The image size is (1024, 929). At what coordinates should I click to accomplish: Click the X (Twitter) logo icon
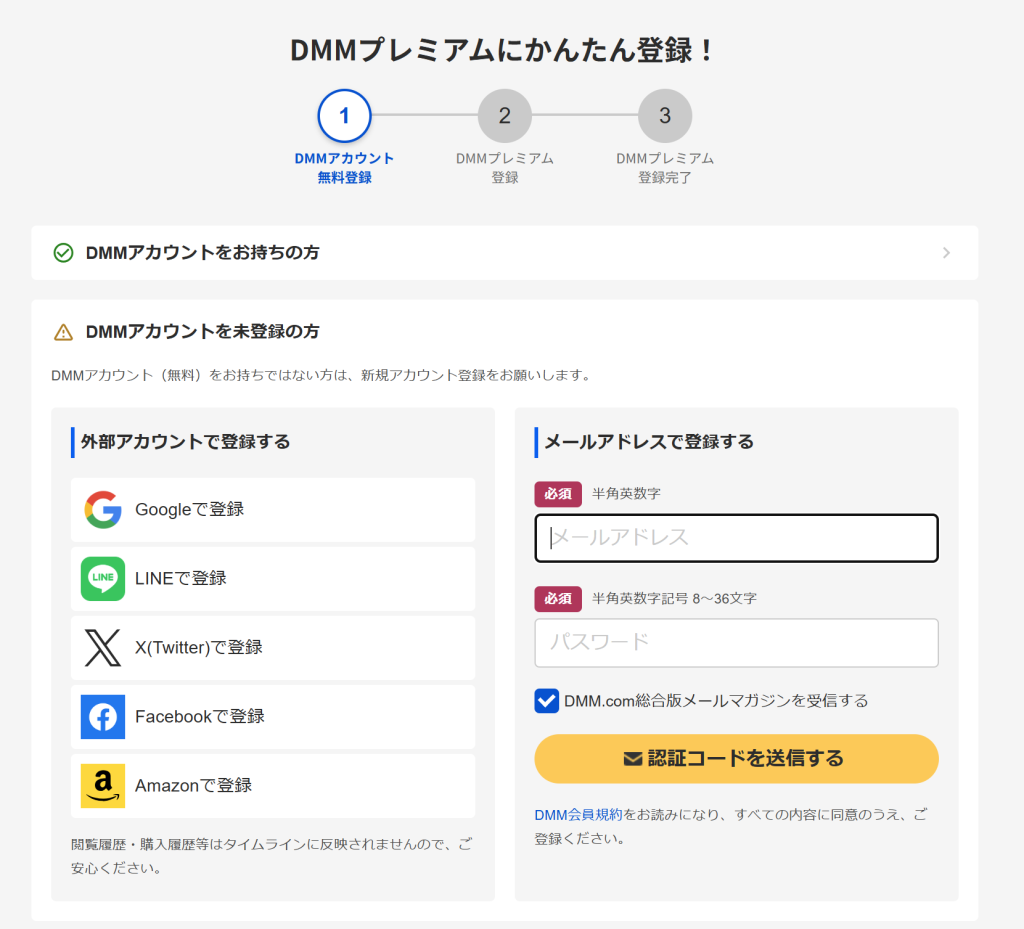pyautogui.click(x=103, y=648)
